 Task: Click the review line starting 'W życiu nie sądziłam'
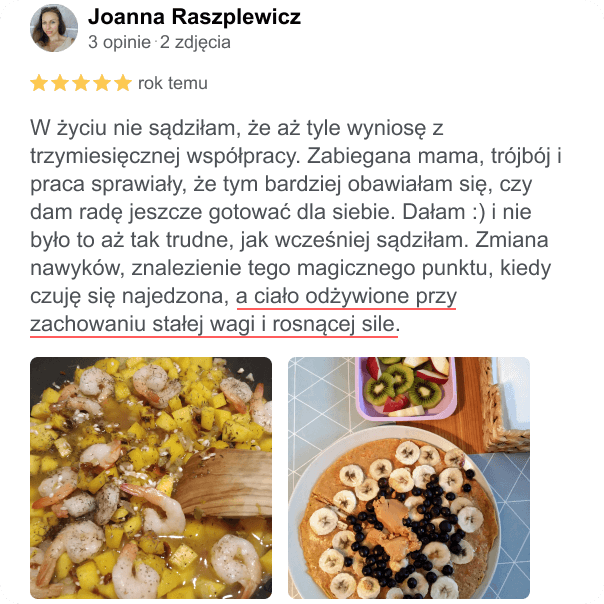pyautogui.click(x=237, y=128)
